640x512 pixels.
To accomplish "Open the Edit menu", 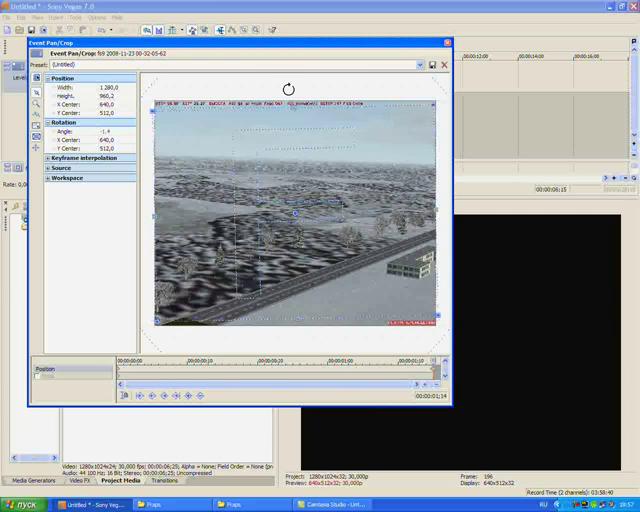I will (21, 18).
